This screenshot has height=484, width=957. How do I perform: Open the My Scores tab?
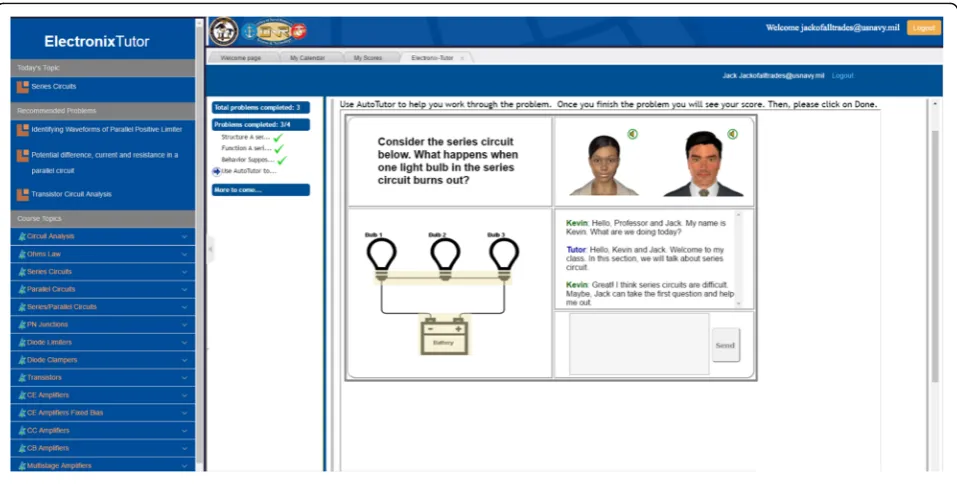(367, 58)
